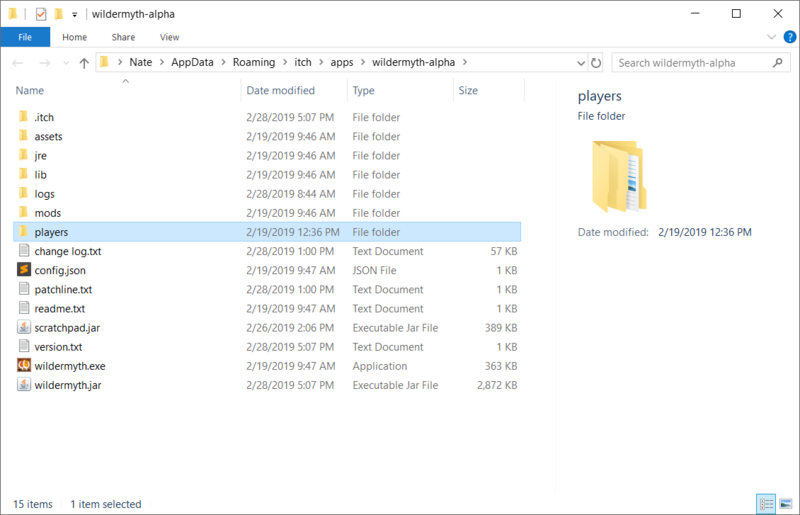Click the wildermyth.exe application icon
Viewport: 800px width, 515px height.
pyautogui.click(x=24, y=366)
